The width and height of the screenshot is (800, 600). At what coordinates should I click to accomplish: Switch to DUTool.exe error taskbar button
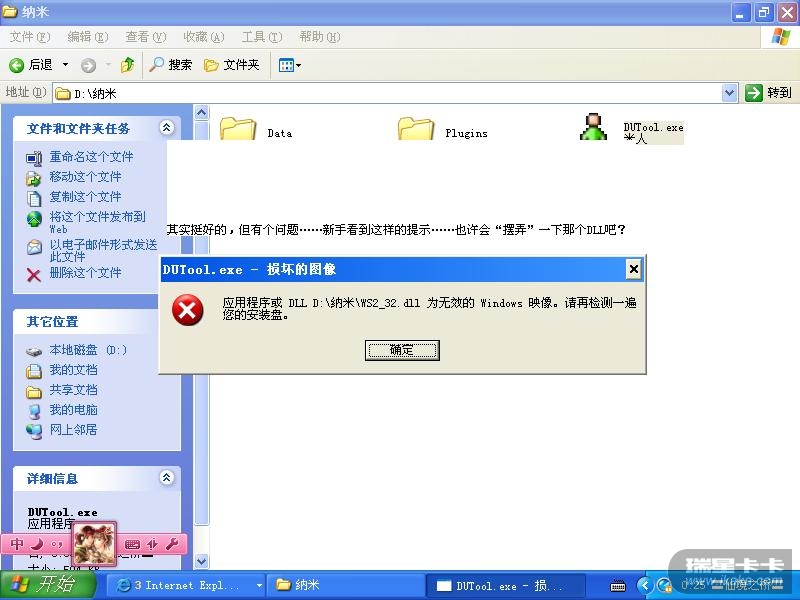505,586
